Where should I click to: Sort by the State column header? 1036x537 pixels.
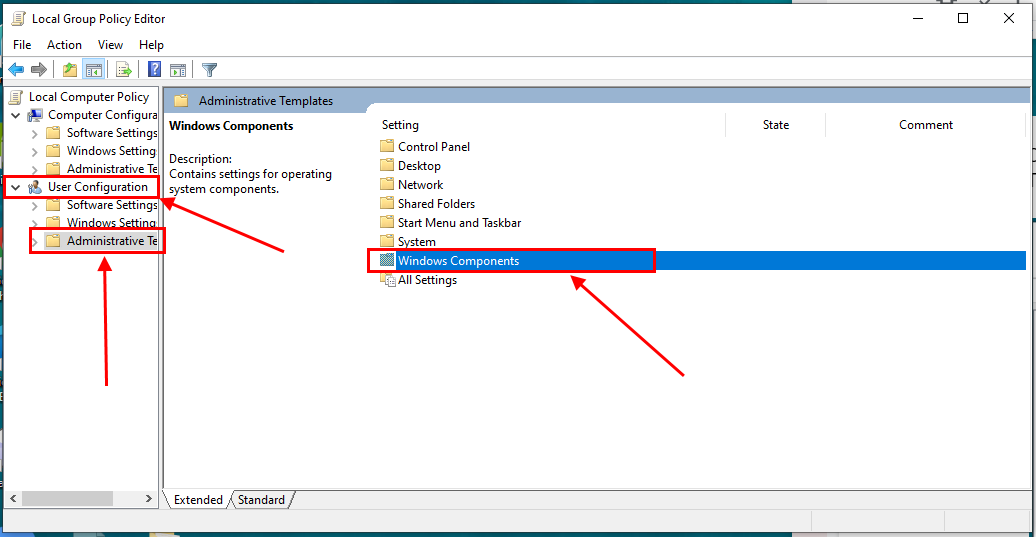point(776,125)
